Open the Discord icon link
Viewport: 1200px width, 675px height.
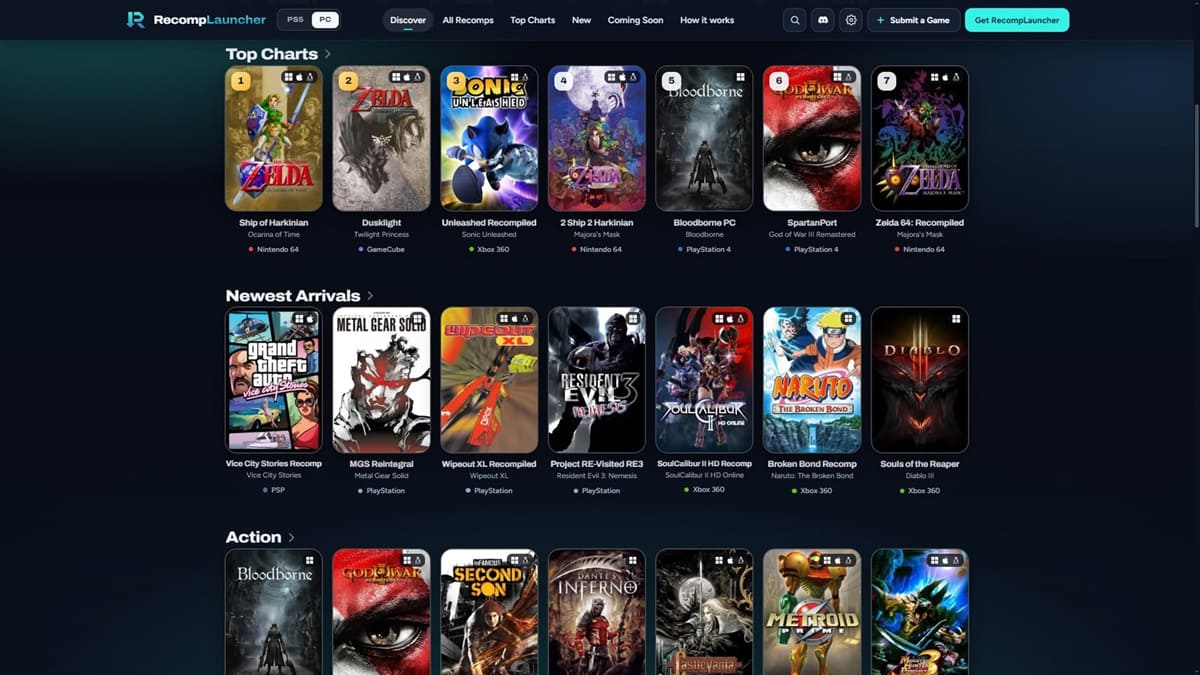[x=823, y=20]
